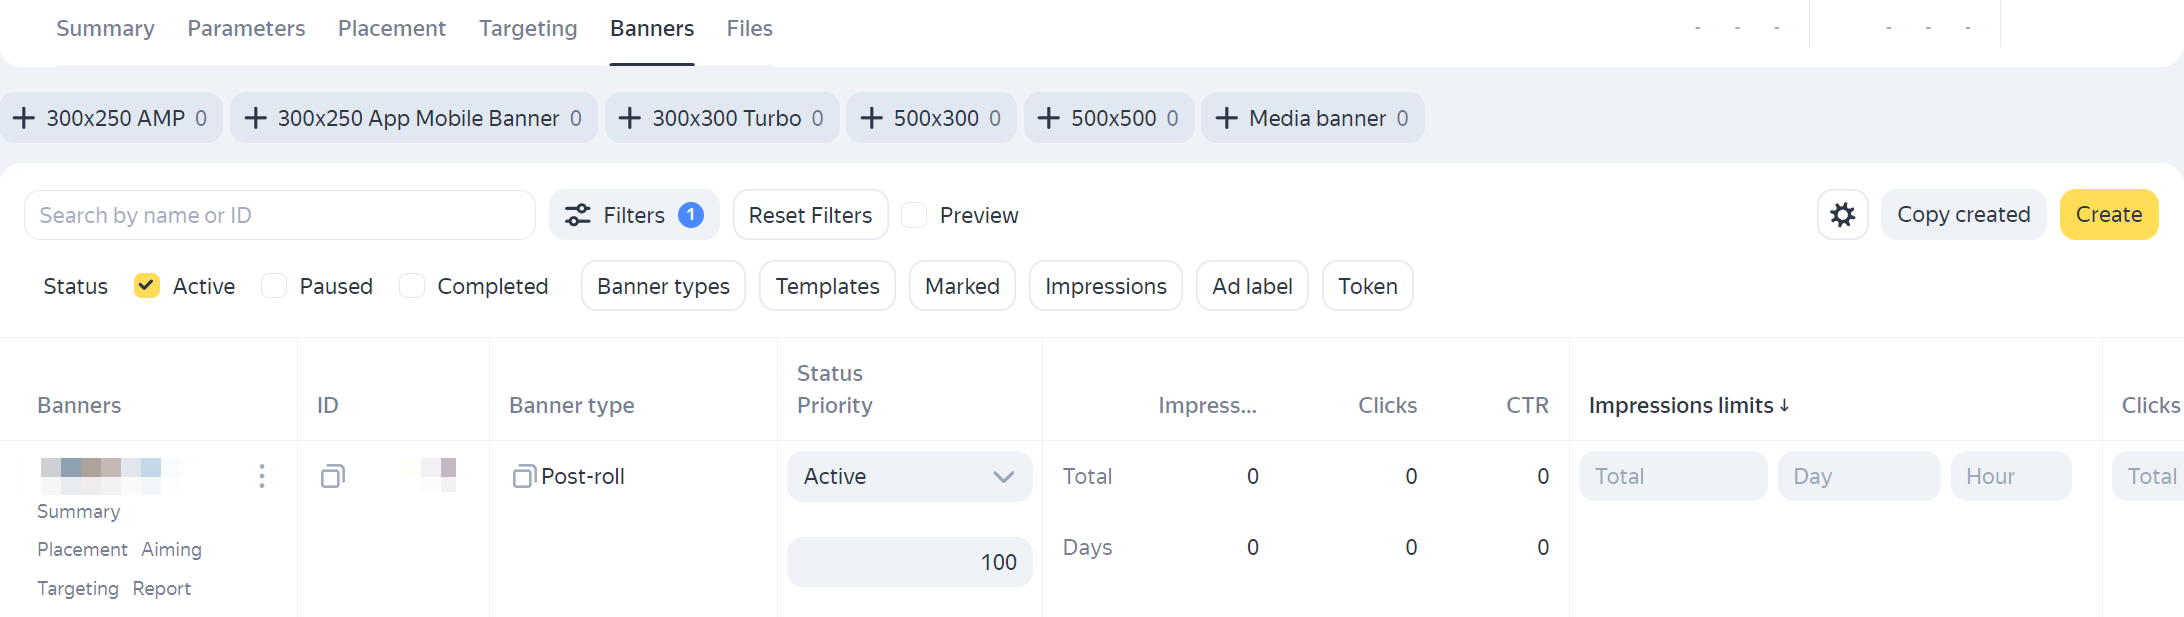Toggle the Preview checkbox
The width and height of the screenshot is (2184, 617).
(x=914, y=215)
